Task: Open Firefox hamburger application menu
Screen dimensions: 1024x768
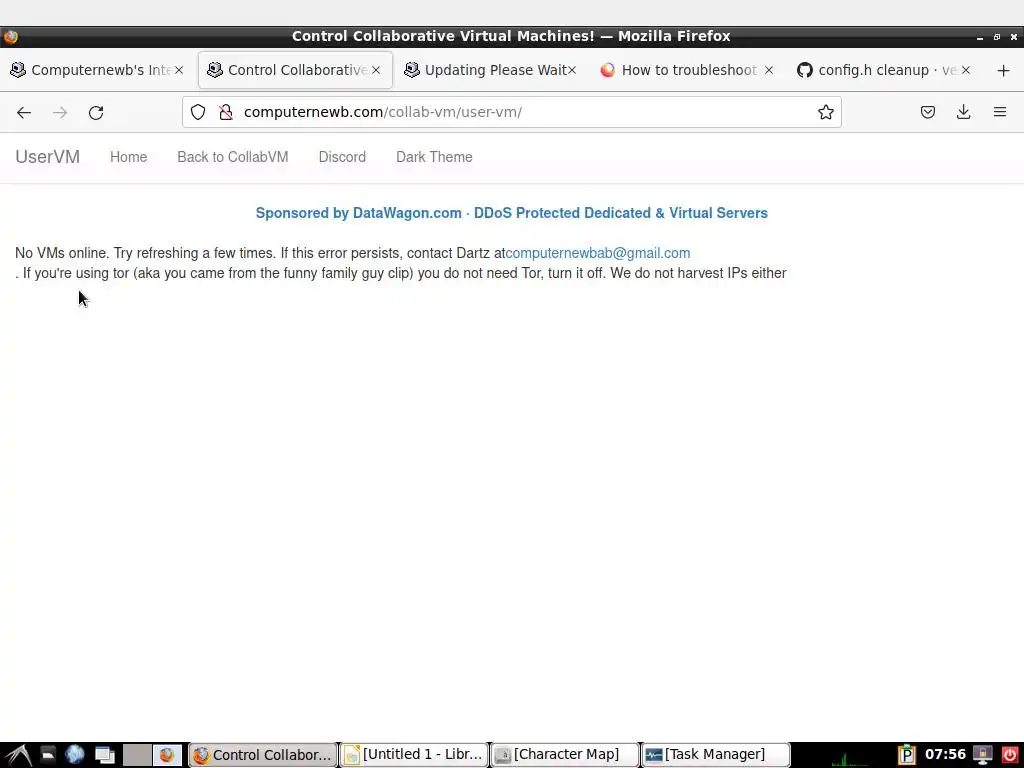Action: point(1000,112)
